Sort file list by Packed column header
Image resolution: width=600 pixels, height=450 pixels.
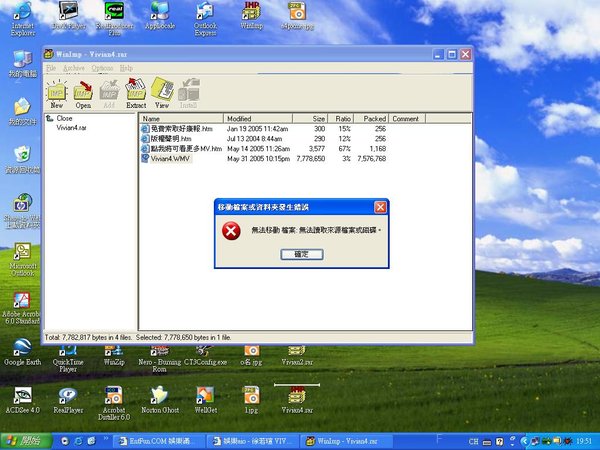coord(371,119)
